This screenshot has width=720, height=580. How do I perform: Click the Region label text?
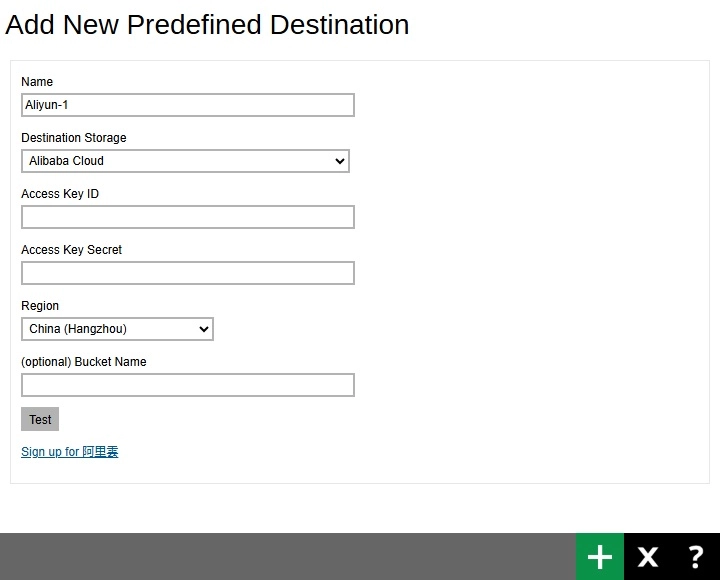[40, 306]
